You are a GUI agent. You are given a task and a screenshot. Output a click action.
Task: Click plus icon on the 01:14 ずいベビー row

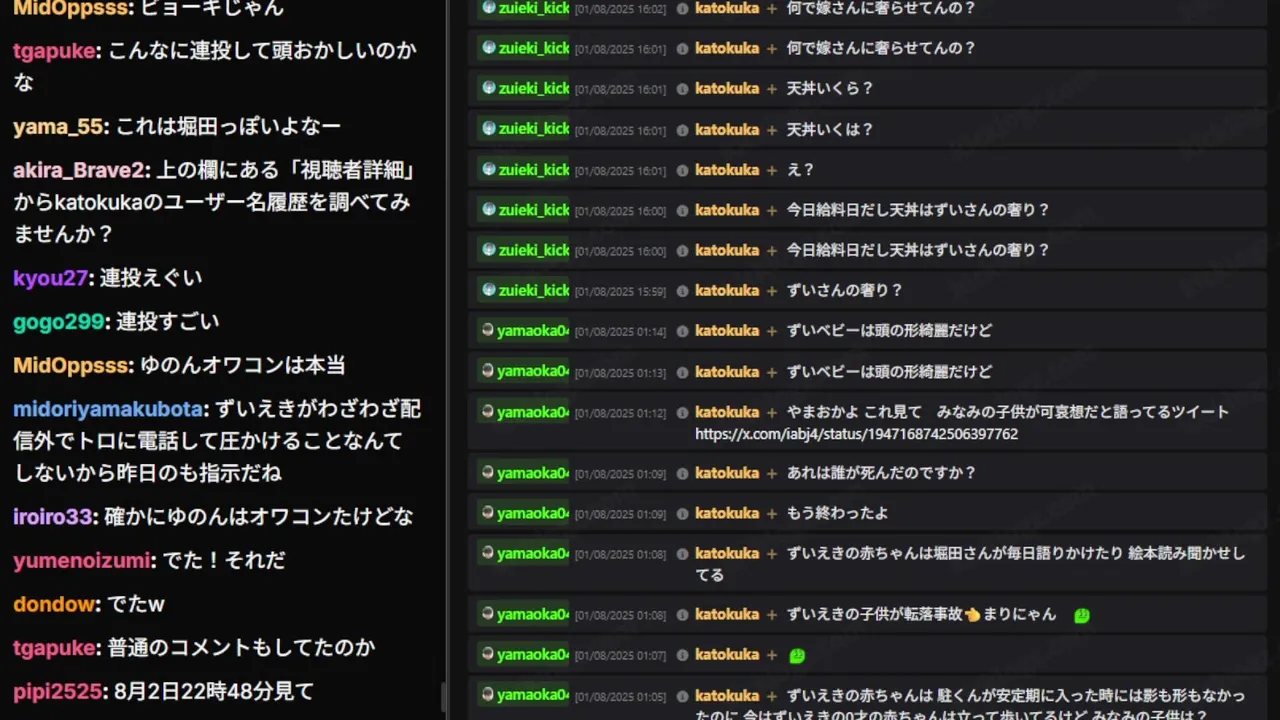(771, 331)
